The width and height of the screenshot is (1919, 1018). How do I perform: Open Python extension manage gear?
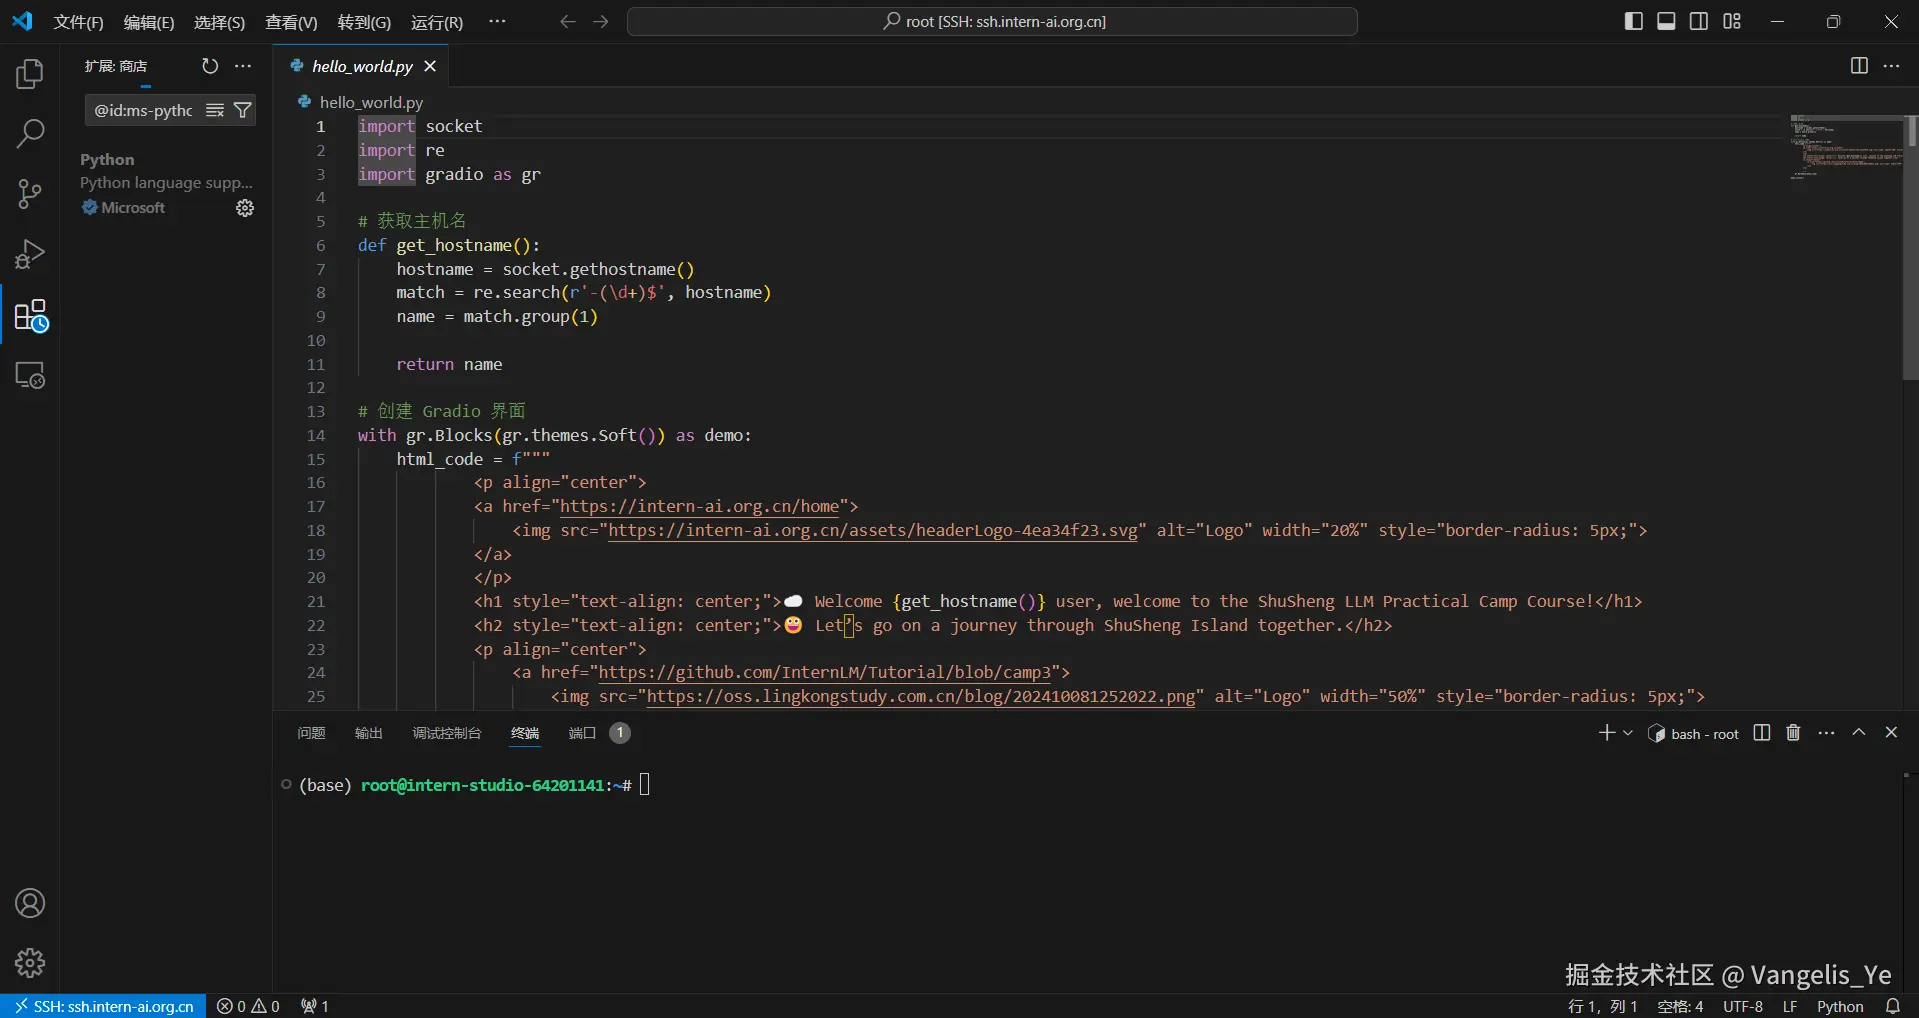245,208
